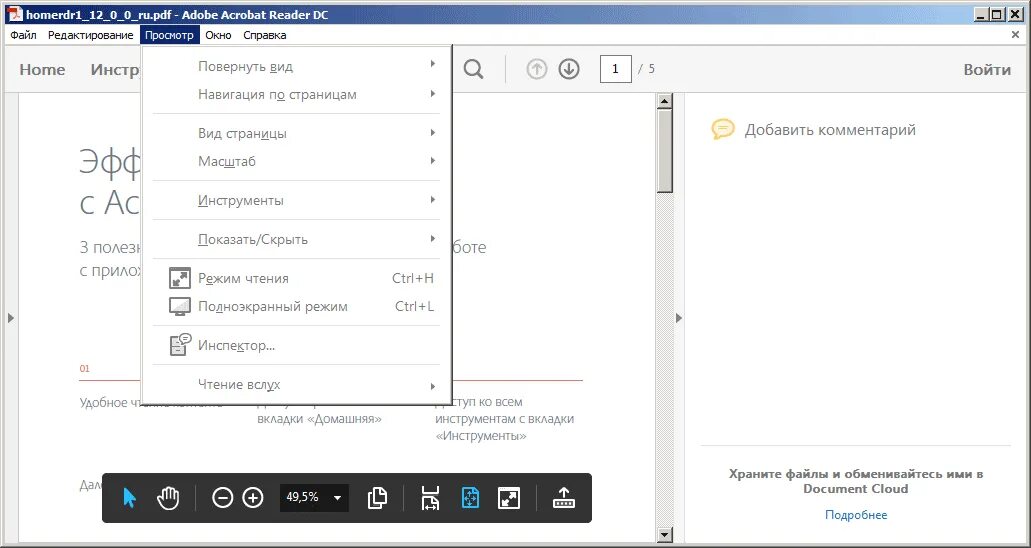Expand the left navigation pane arrow
1031x548 pixels.
tap(11, 318)
